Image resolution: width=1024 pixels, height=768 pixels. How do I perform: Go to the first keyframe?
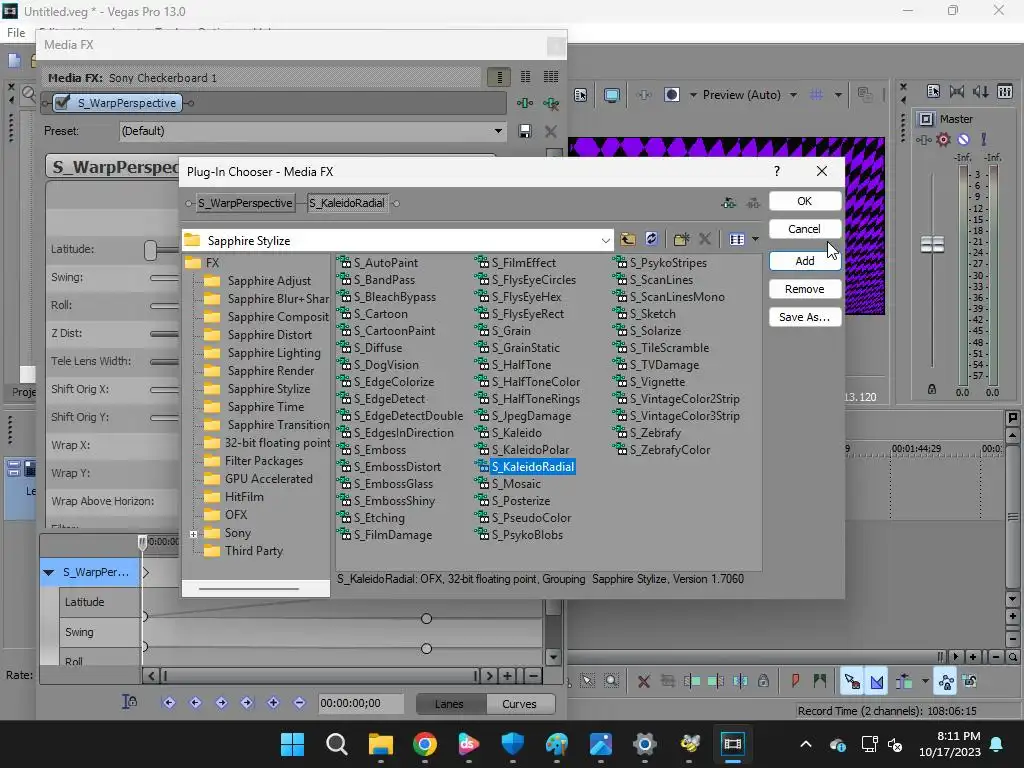169,703
